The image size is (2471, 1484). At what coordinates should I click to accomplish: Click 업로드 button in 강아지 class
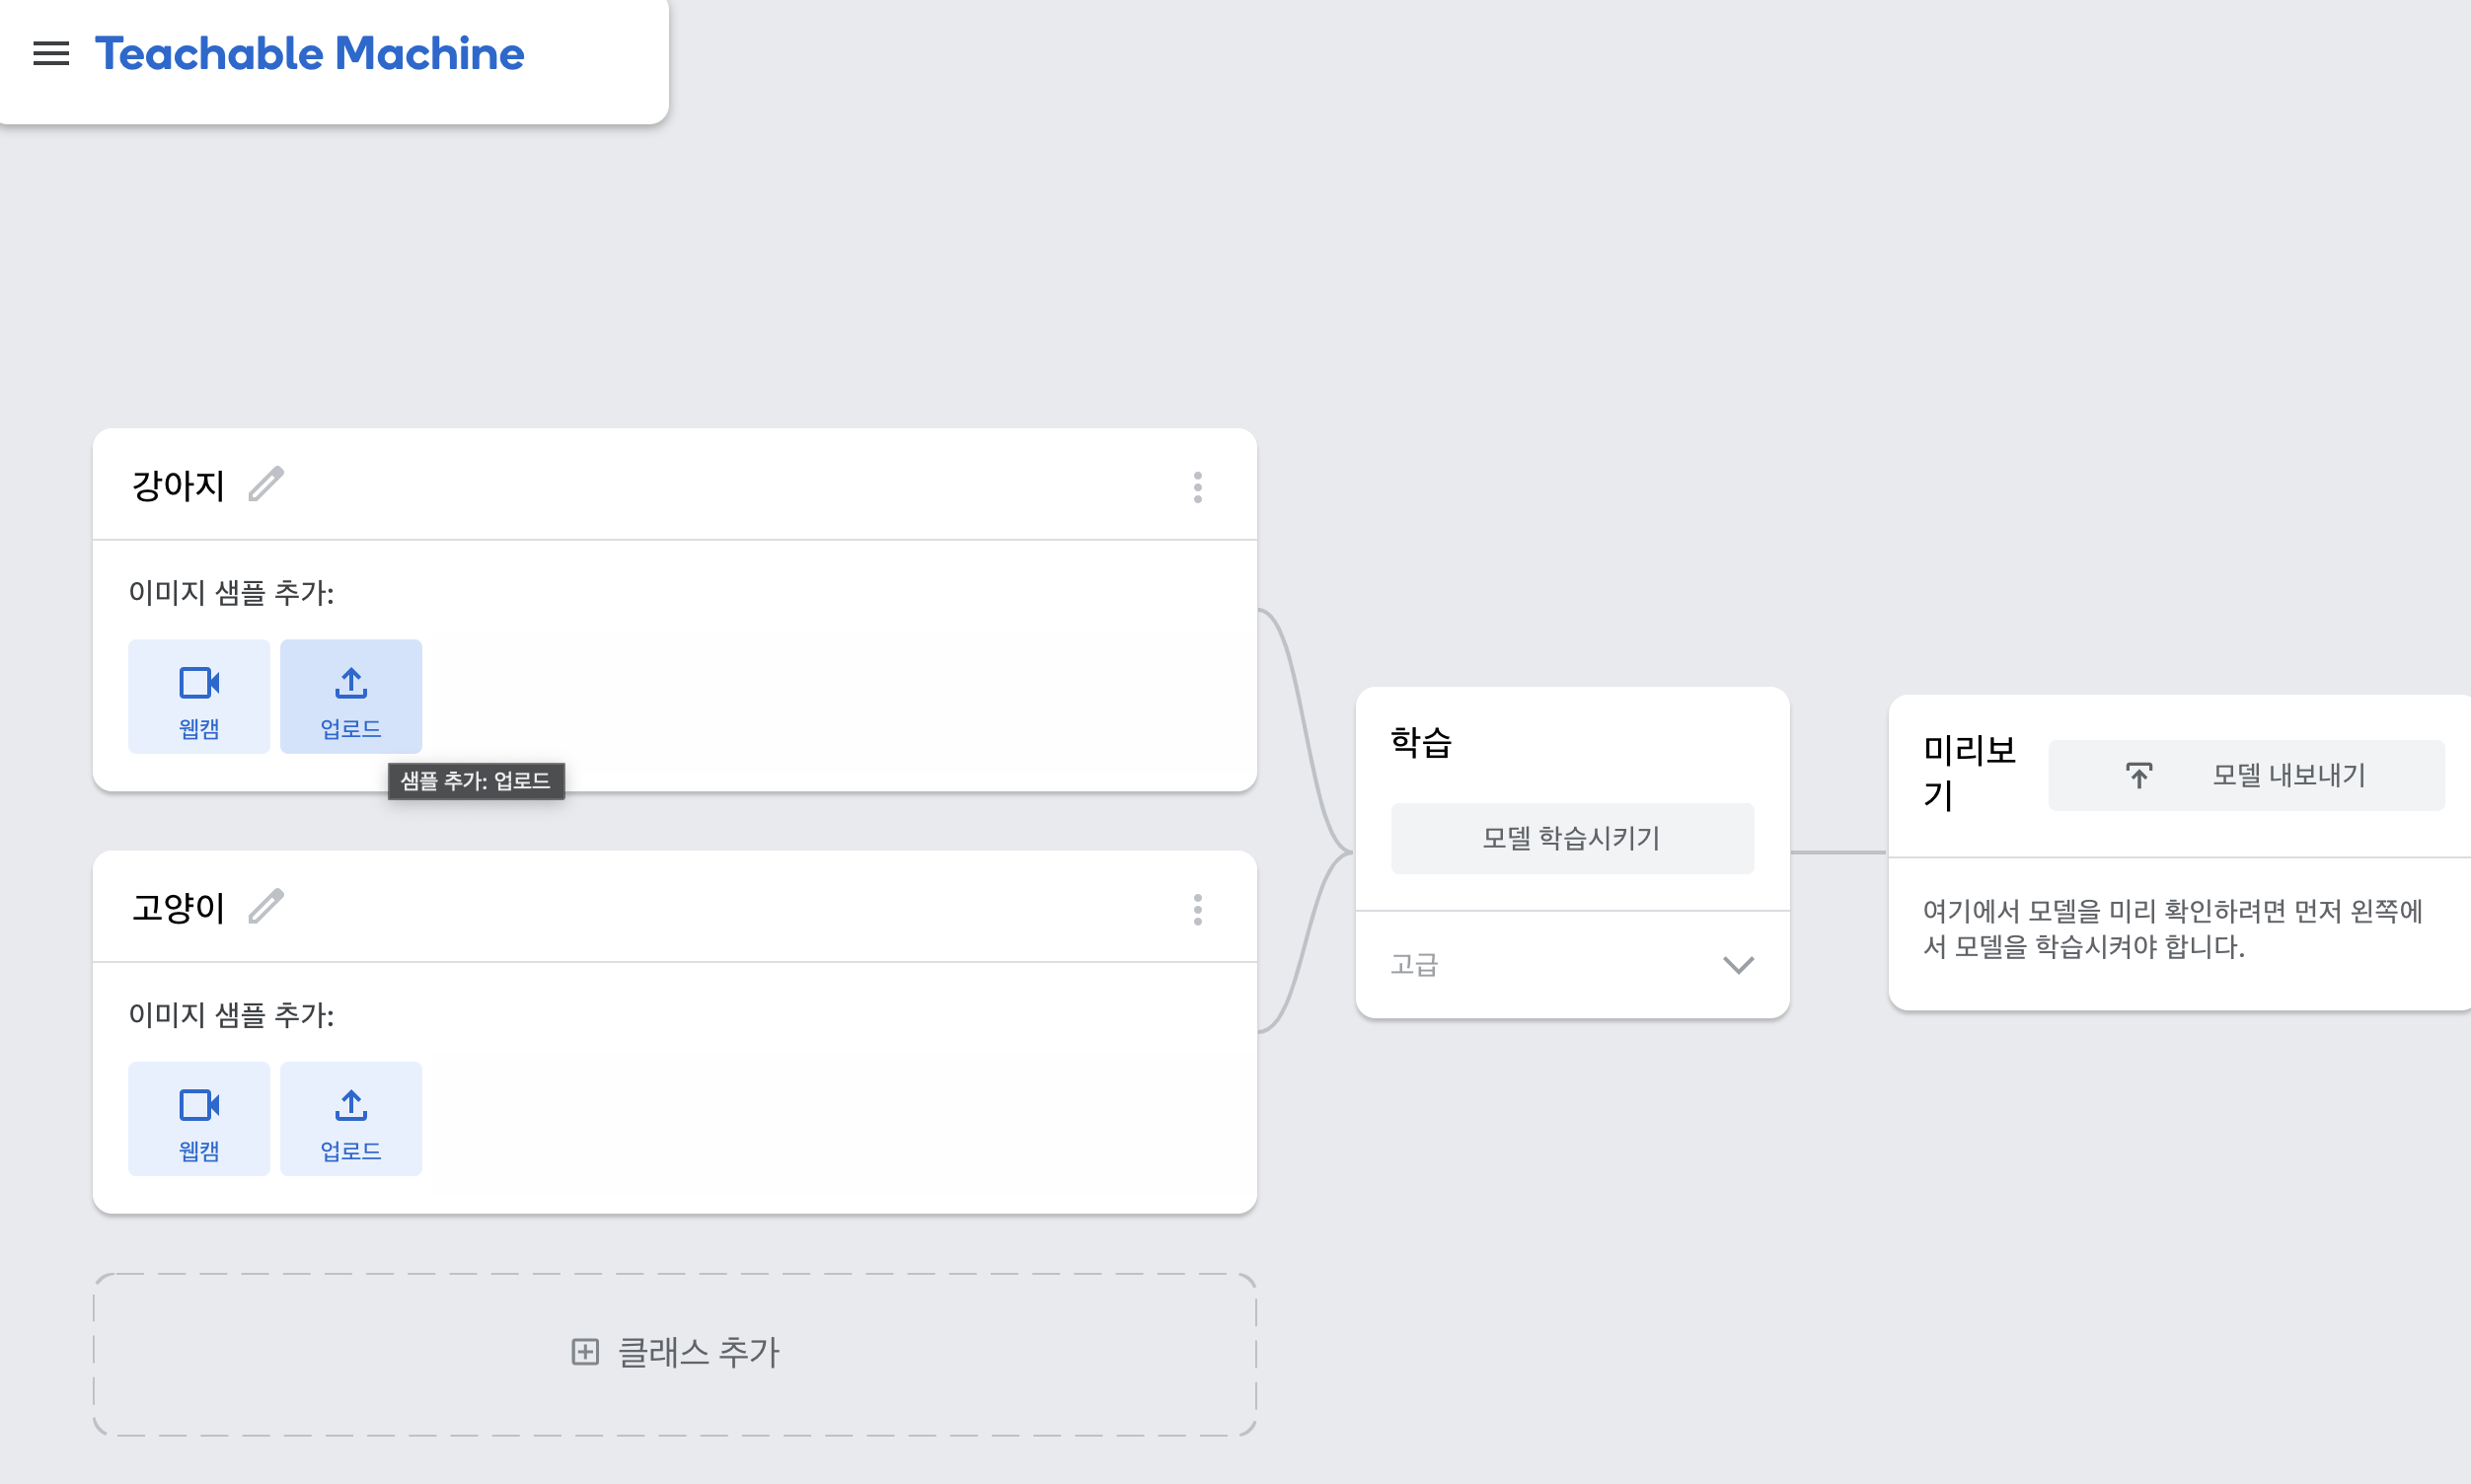351,696
